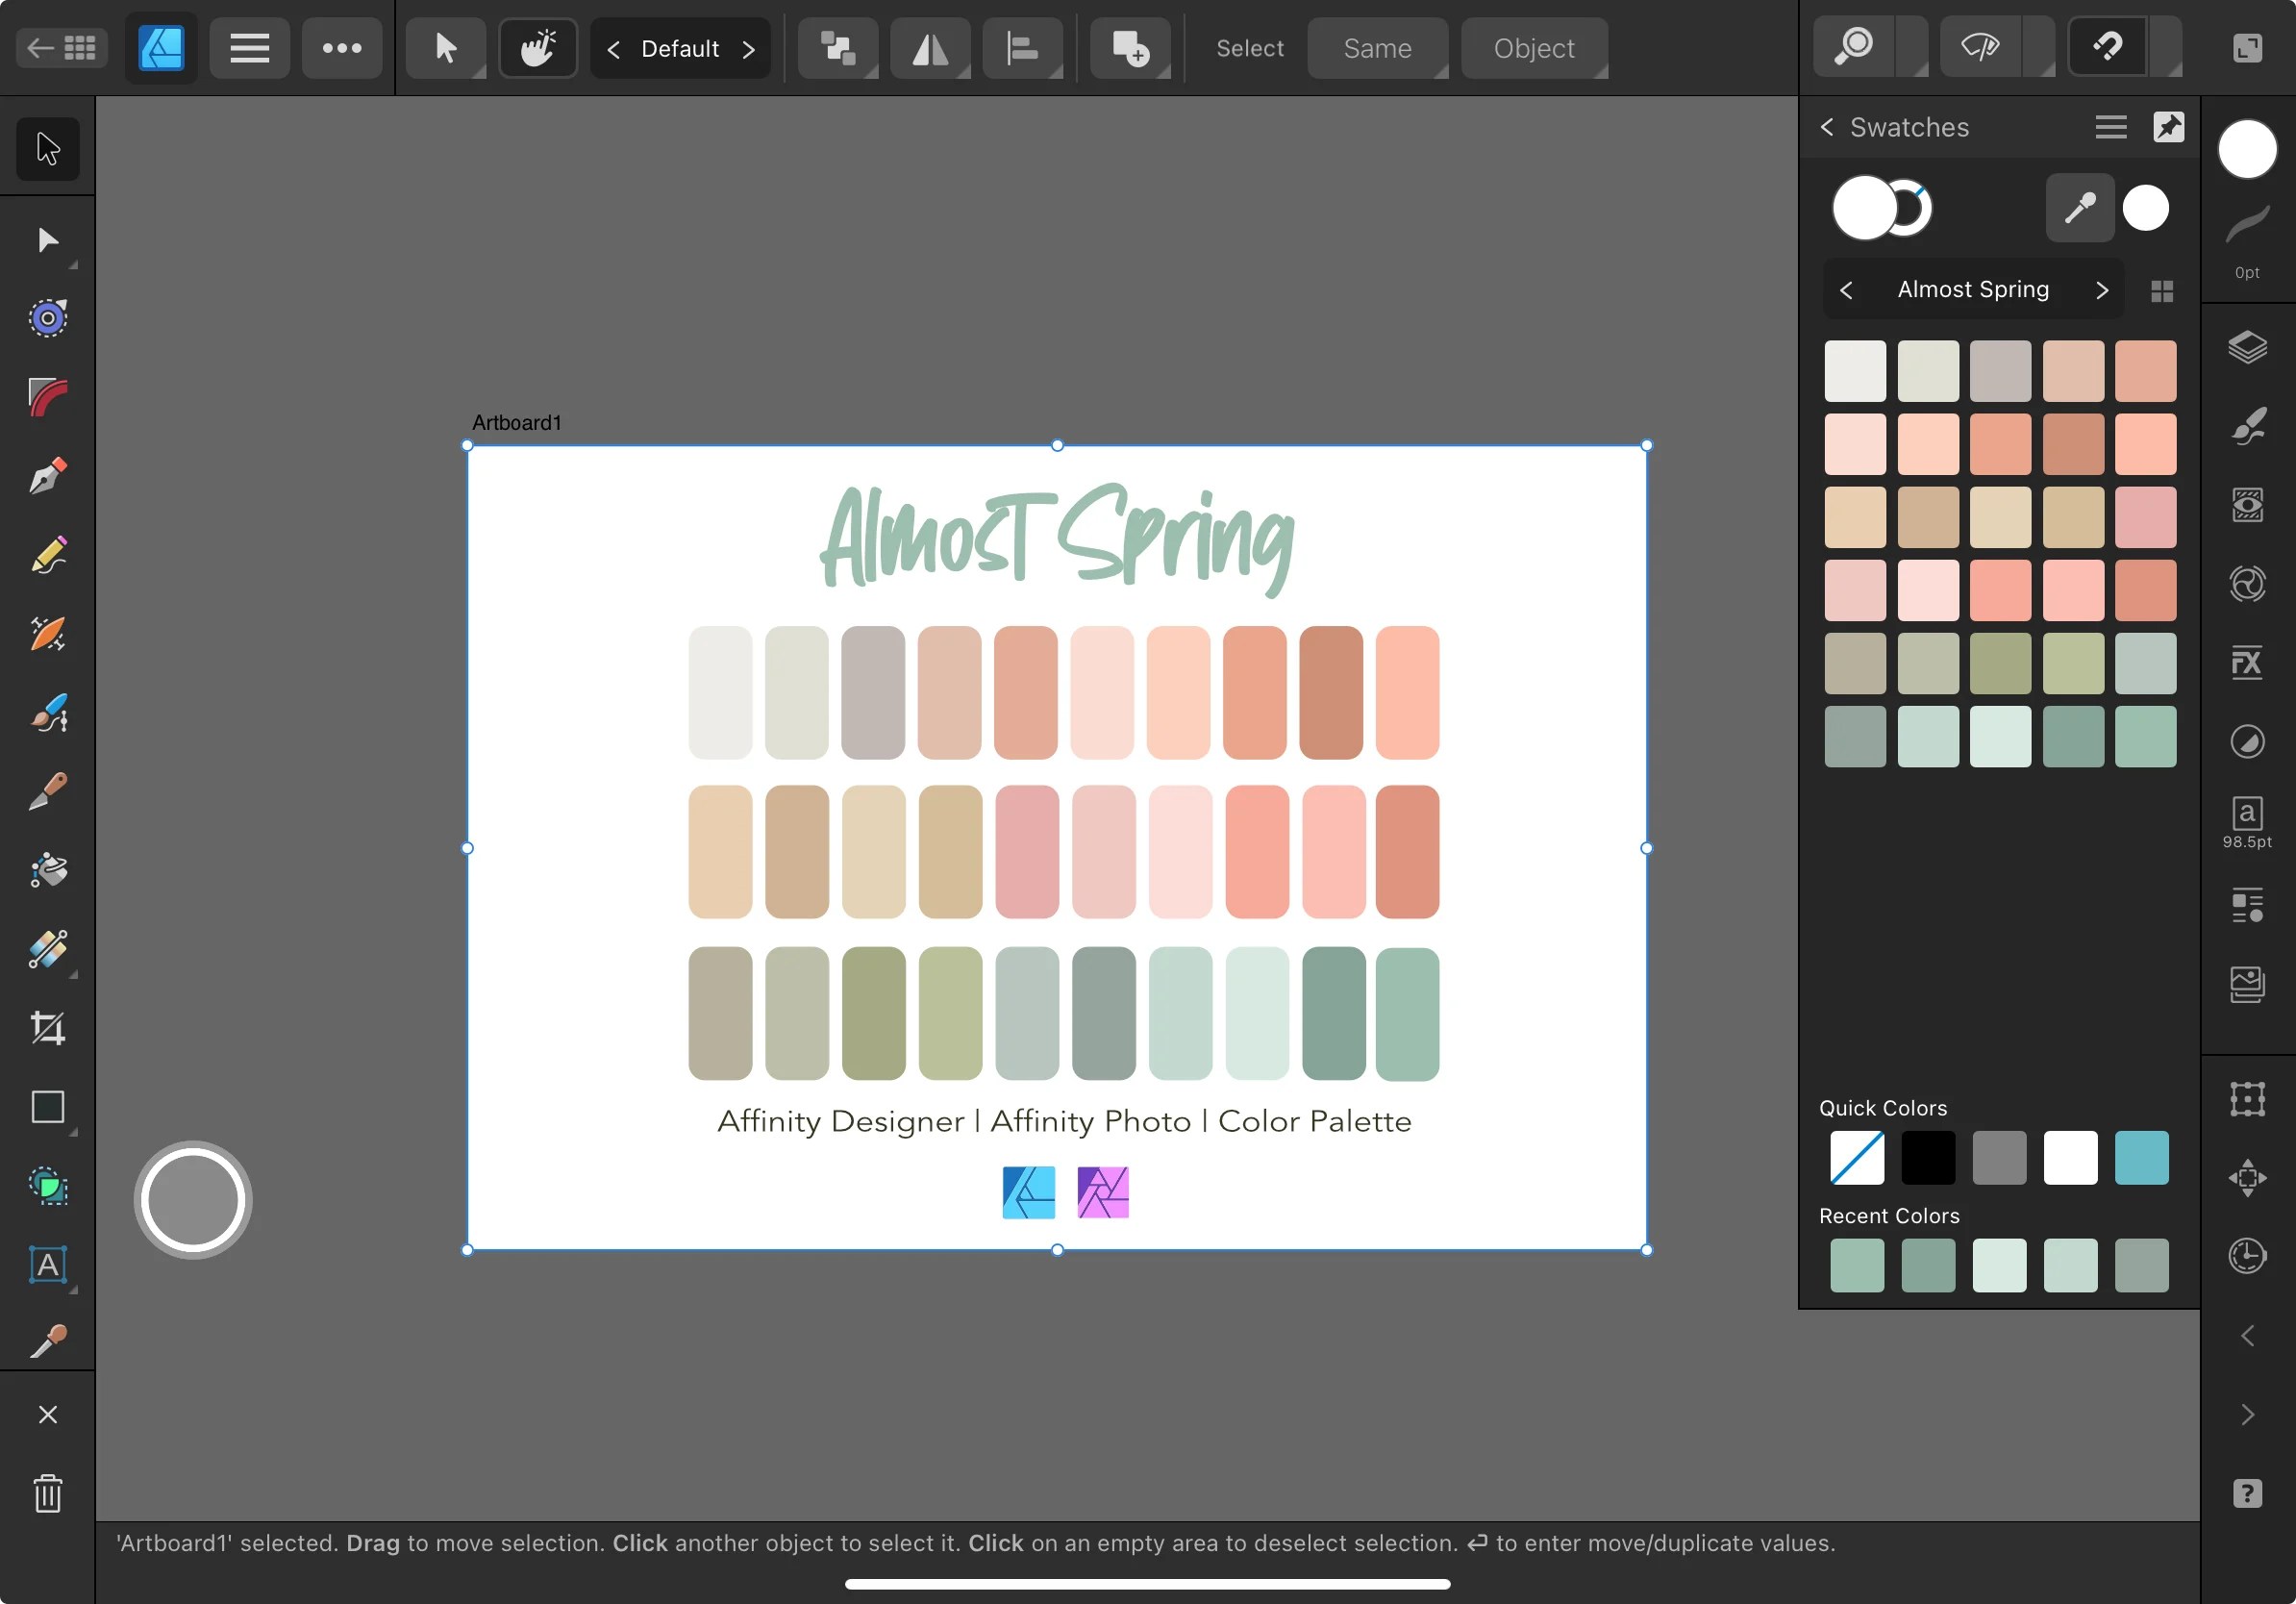Collapse the right studio sidebar
Viewport: 2296px width, 1604px height.
click(2248, 1337)
